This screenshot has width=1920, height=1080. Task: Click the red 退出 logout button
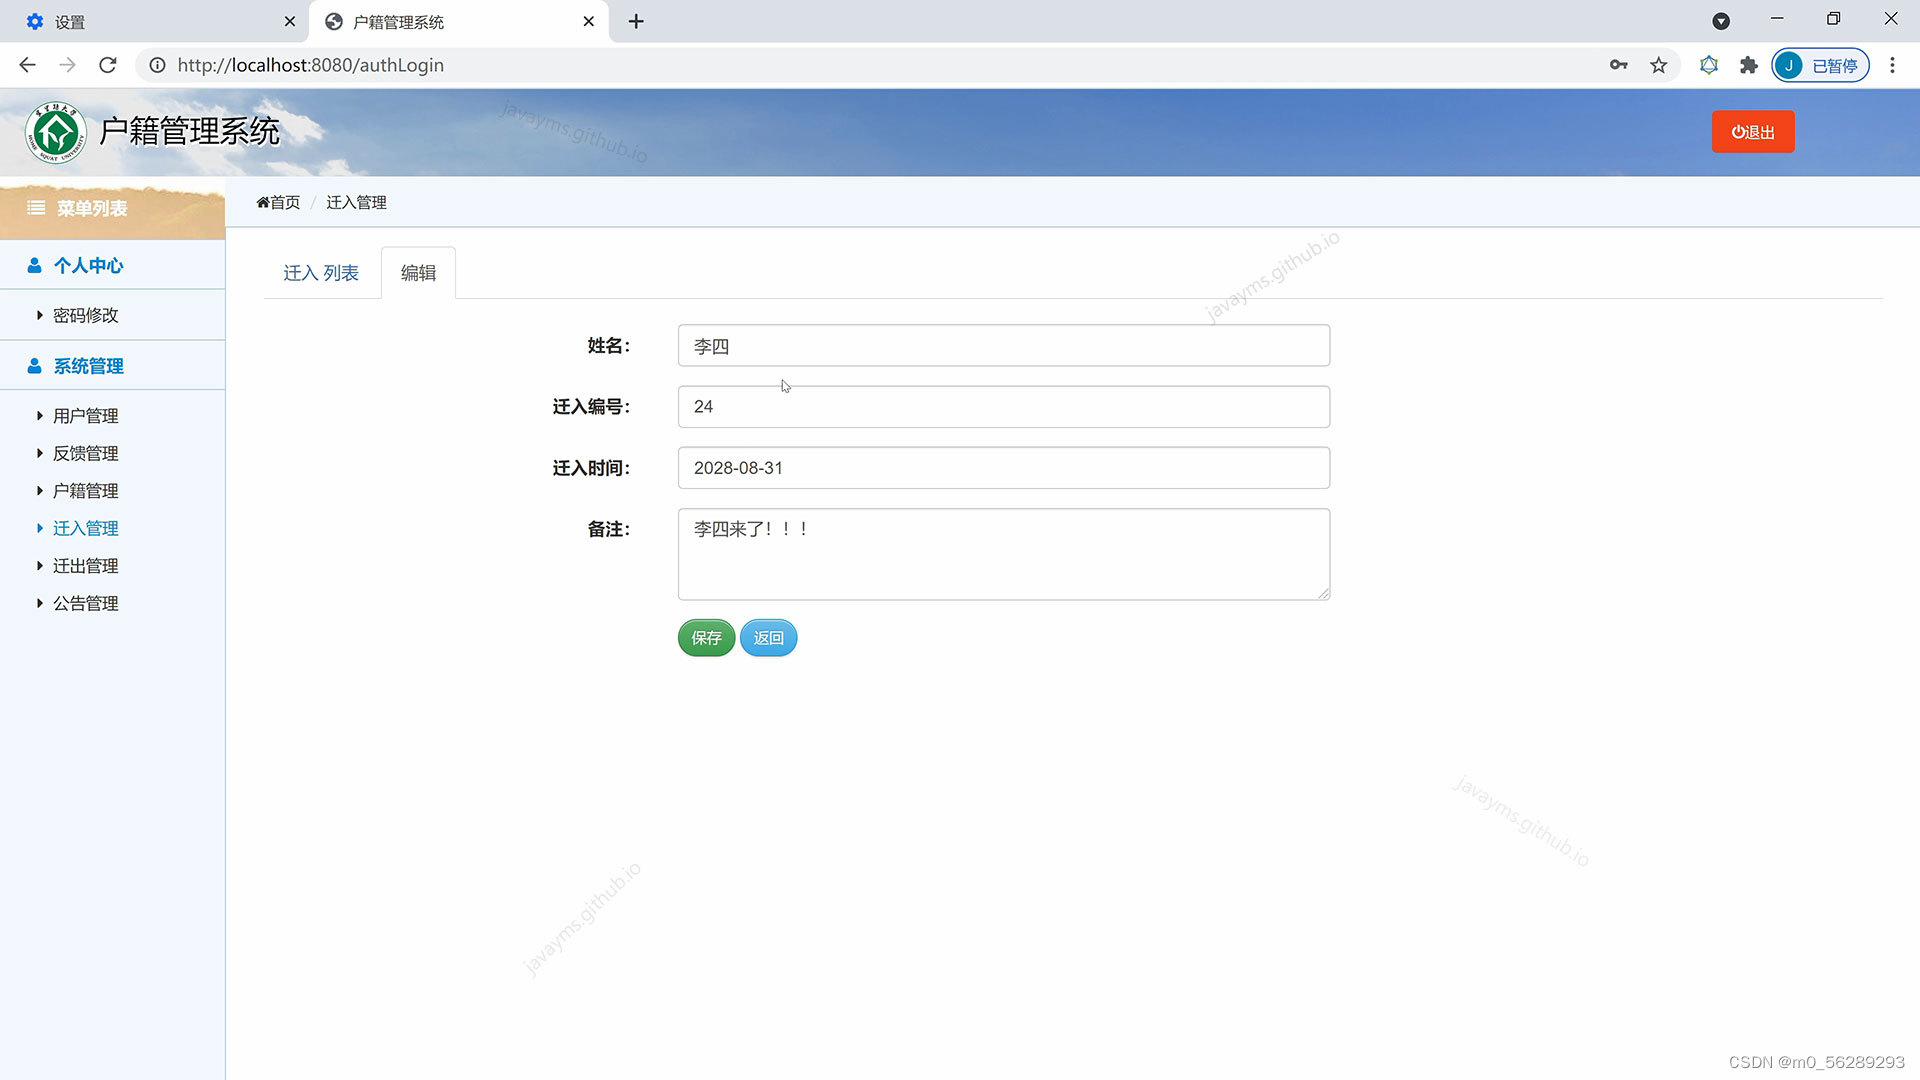1752,132
